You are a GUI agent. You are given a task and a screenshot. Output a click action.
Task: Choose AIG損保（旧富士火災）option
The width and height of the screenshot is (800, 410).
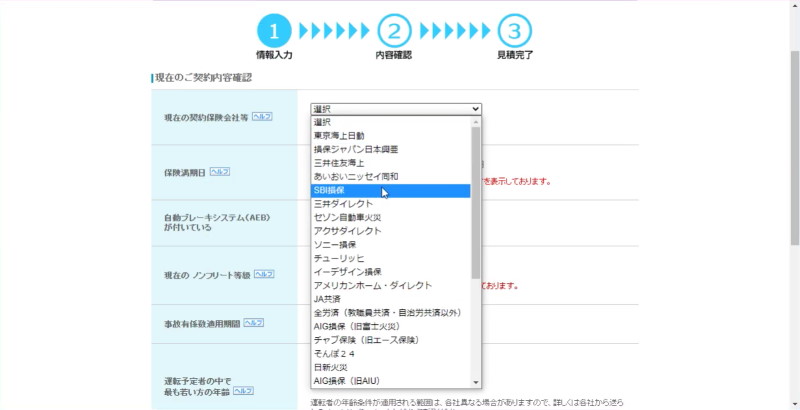[x=390, y=326]
